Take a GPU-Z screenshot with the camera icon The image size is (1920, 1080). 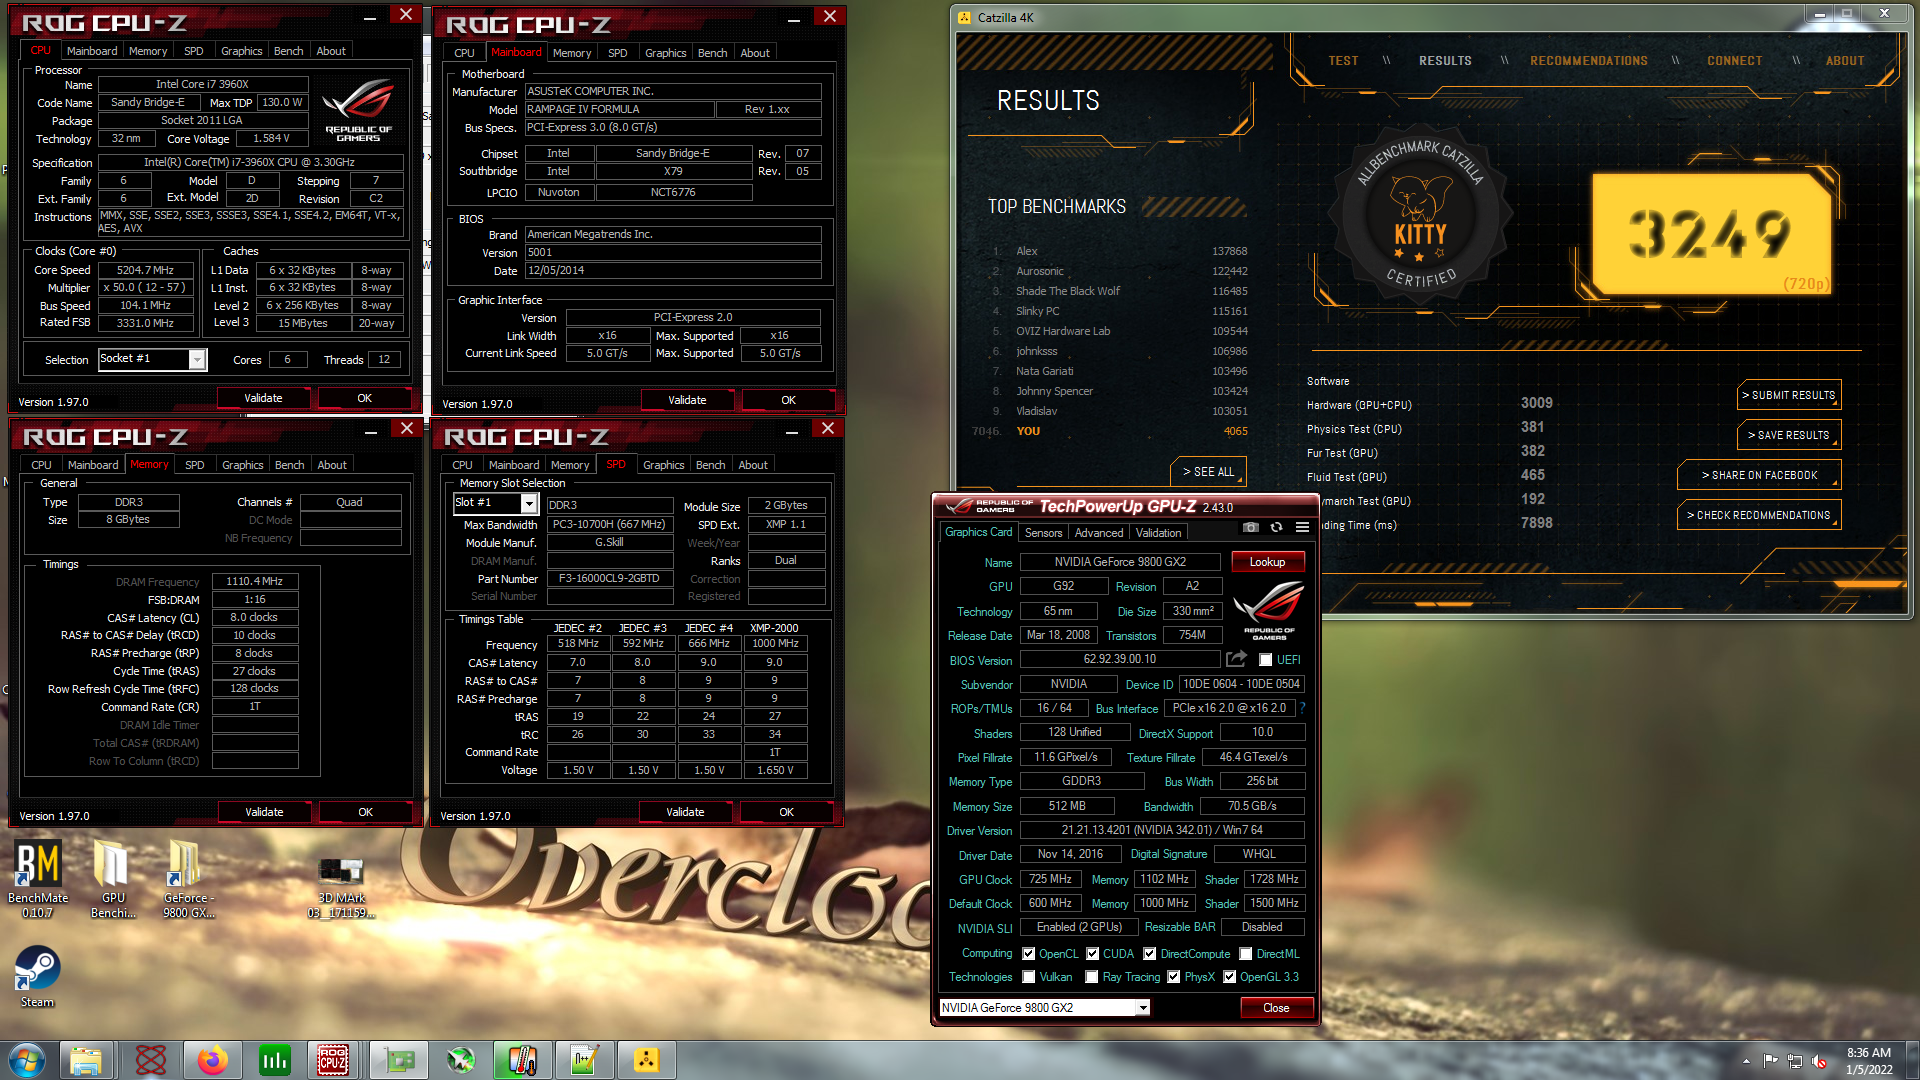tap(1250, 527)
